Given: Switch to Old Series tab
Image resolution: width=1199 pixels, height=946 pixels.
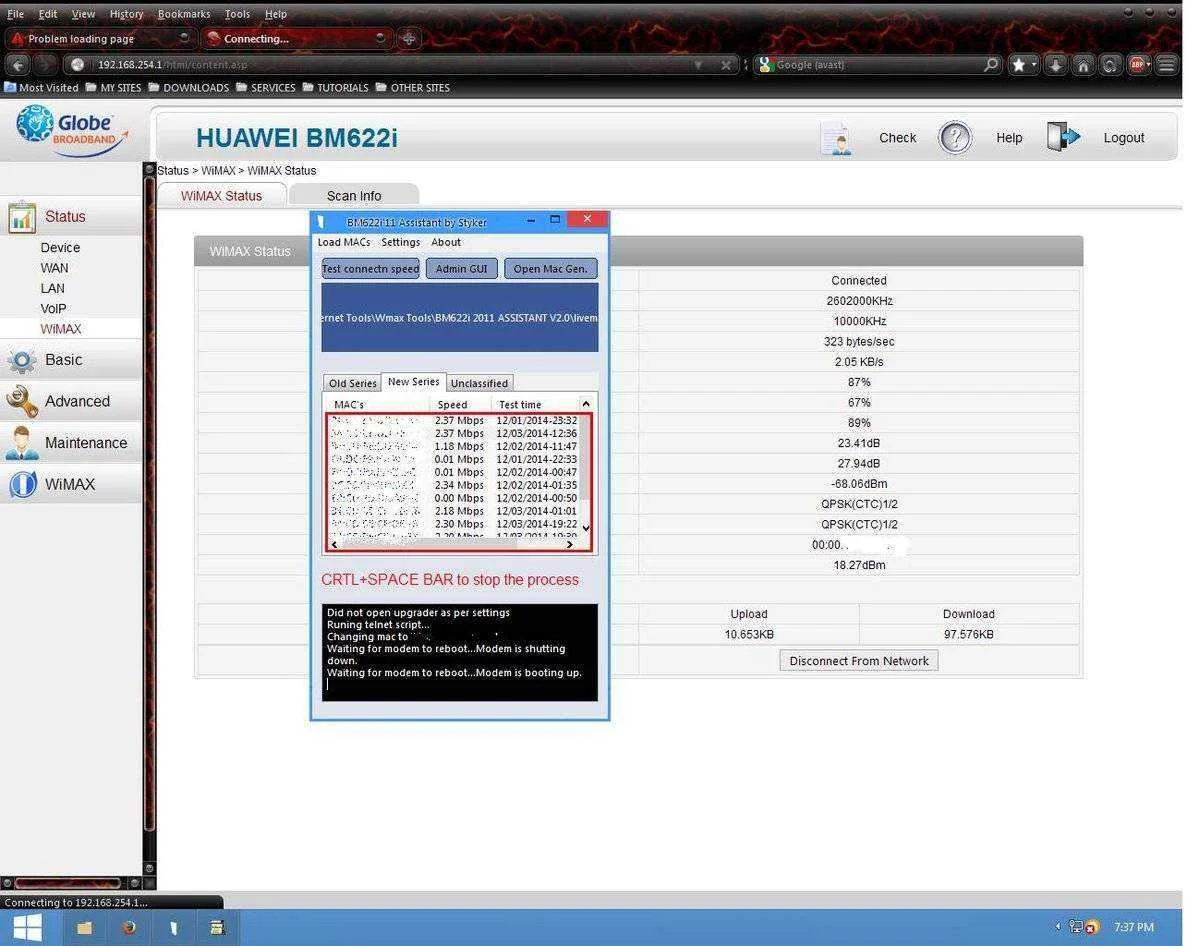Looking at the screenshot, I should 353,383.
